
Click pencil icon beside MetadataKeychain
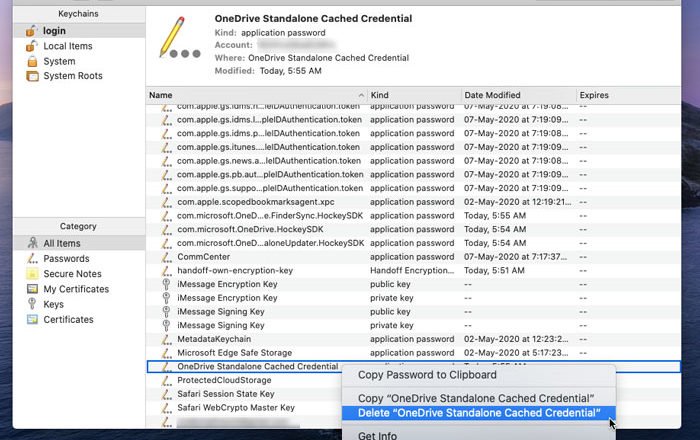[167, 340]
